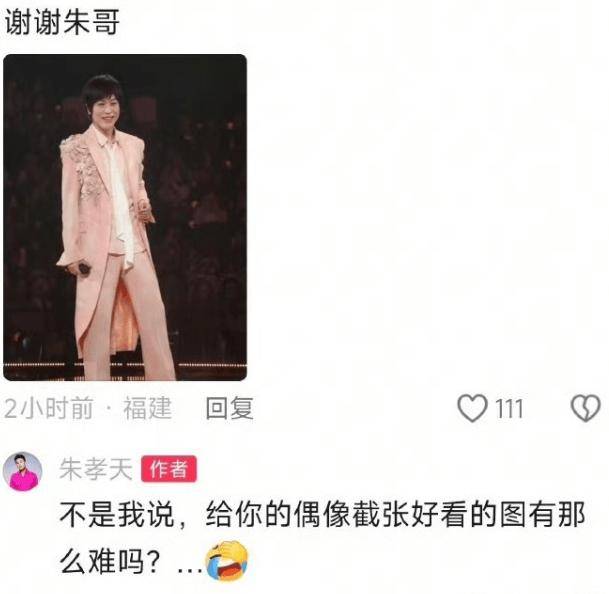Tap the 么难吗? reply line
Viewport: 609px width, 594px height.
point(110,562)
